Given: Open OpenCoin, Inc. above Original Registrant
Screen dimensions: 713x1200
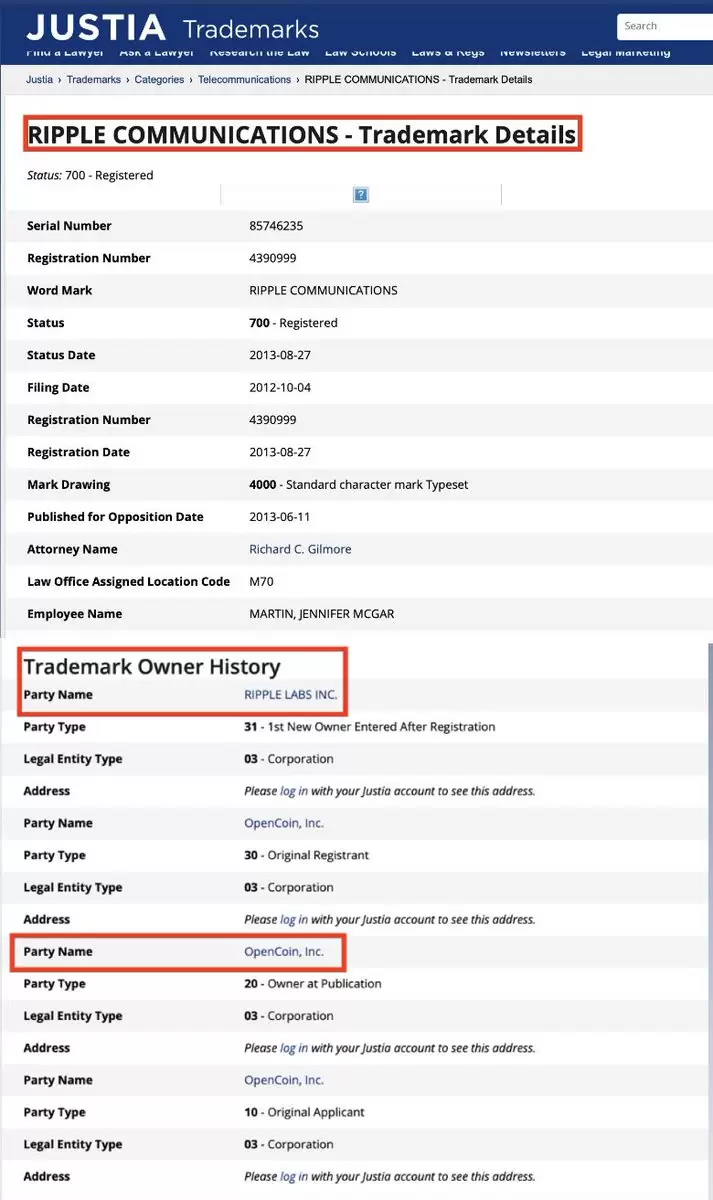Looking at the screenshot, I should pos(284,823).
